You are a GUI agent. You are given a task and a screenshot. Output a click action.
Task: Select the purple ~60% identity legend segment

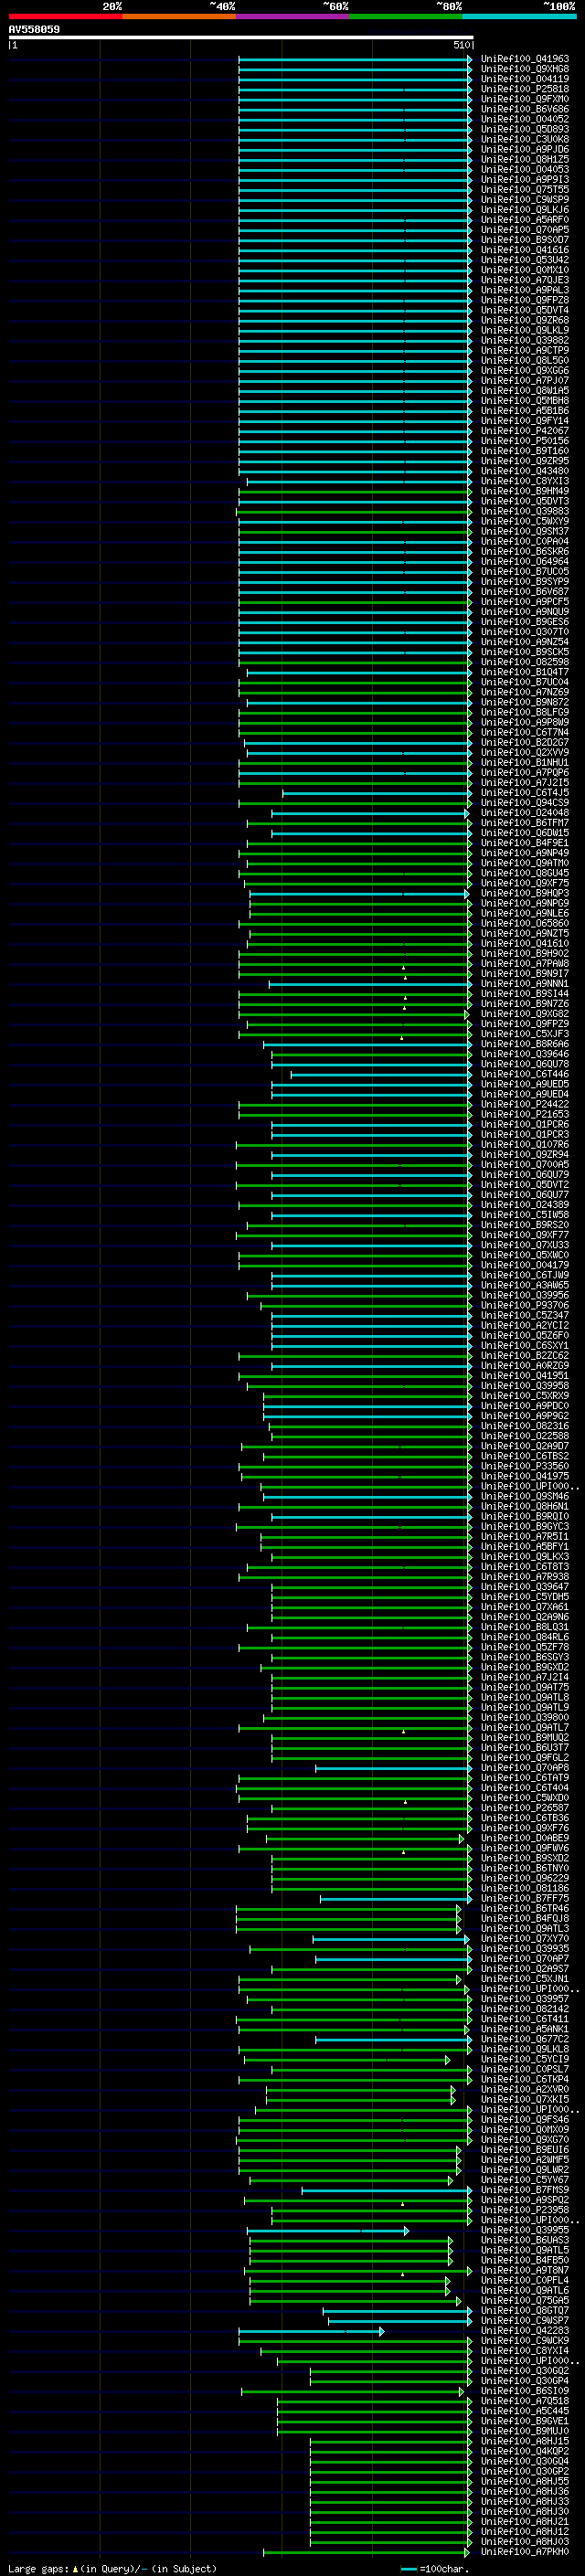(x=293, y=16)
